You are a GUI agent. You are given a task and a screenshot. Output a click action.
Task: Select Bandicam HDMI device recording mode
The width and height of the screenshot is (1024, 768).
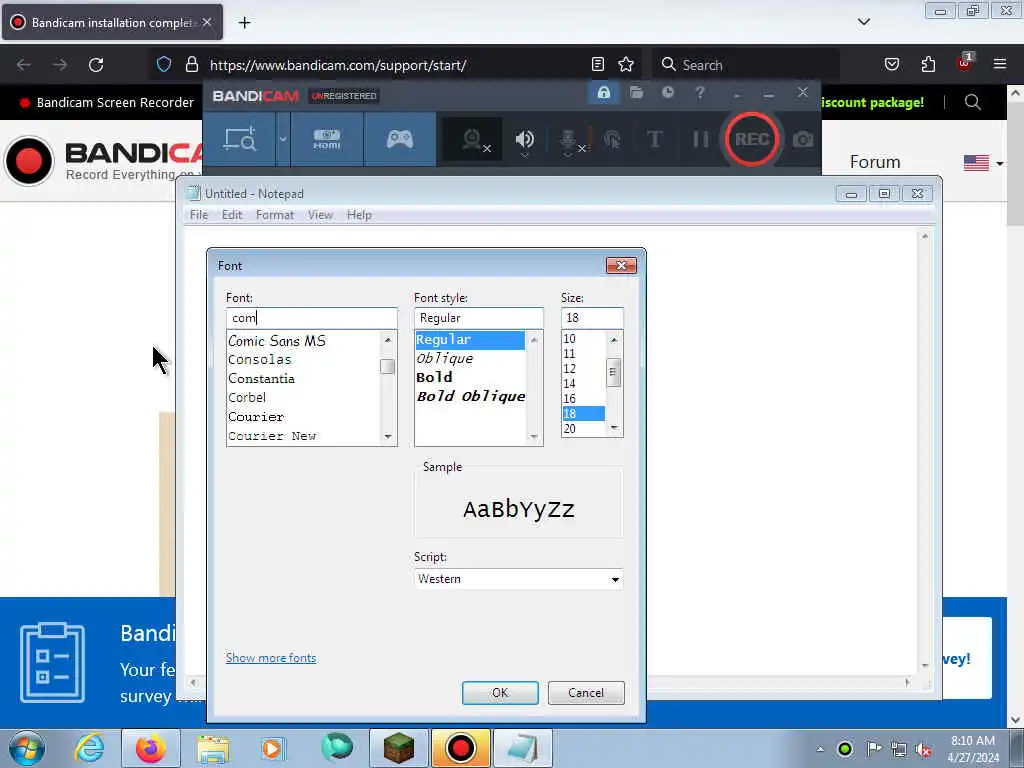327,139
